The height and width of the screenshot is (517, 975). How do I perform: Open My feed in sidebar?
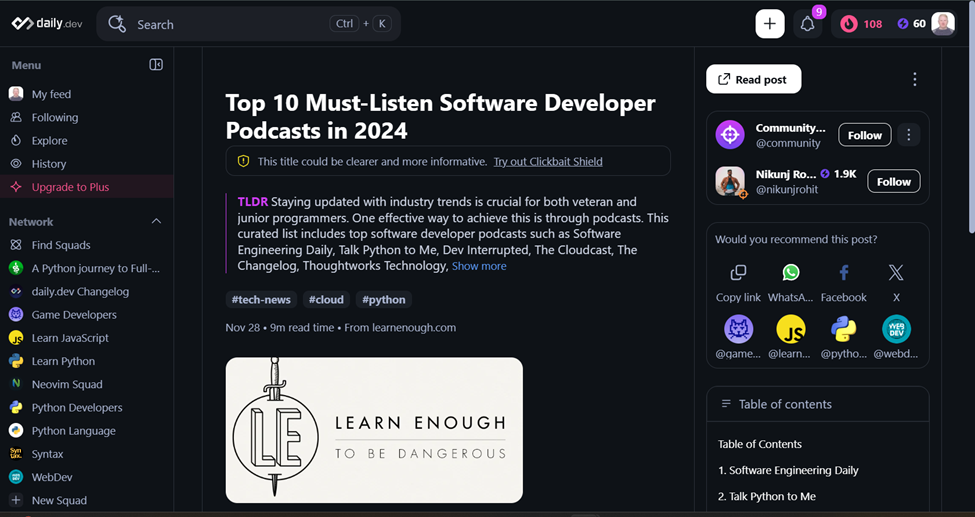[x=87, y=94]
